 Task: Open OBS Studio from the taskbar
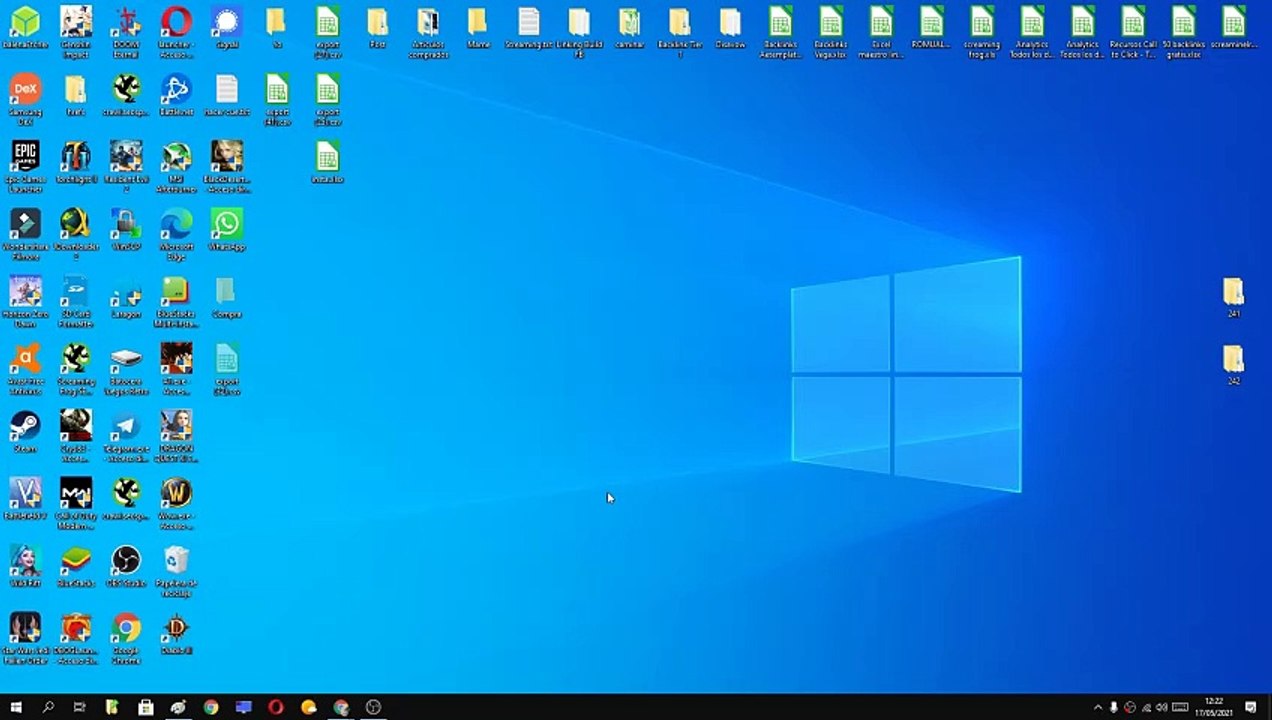(x=374, y=707)
